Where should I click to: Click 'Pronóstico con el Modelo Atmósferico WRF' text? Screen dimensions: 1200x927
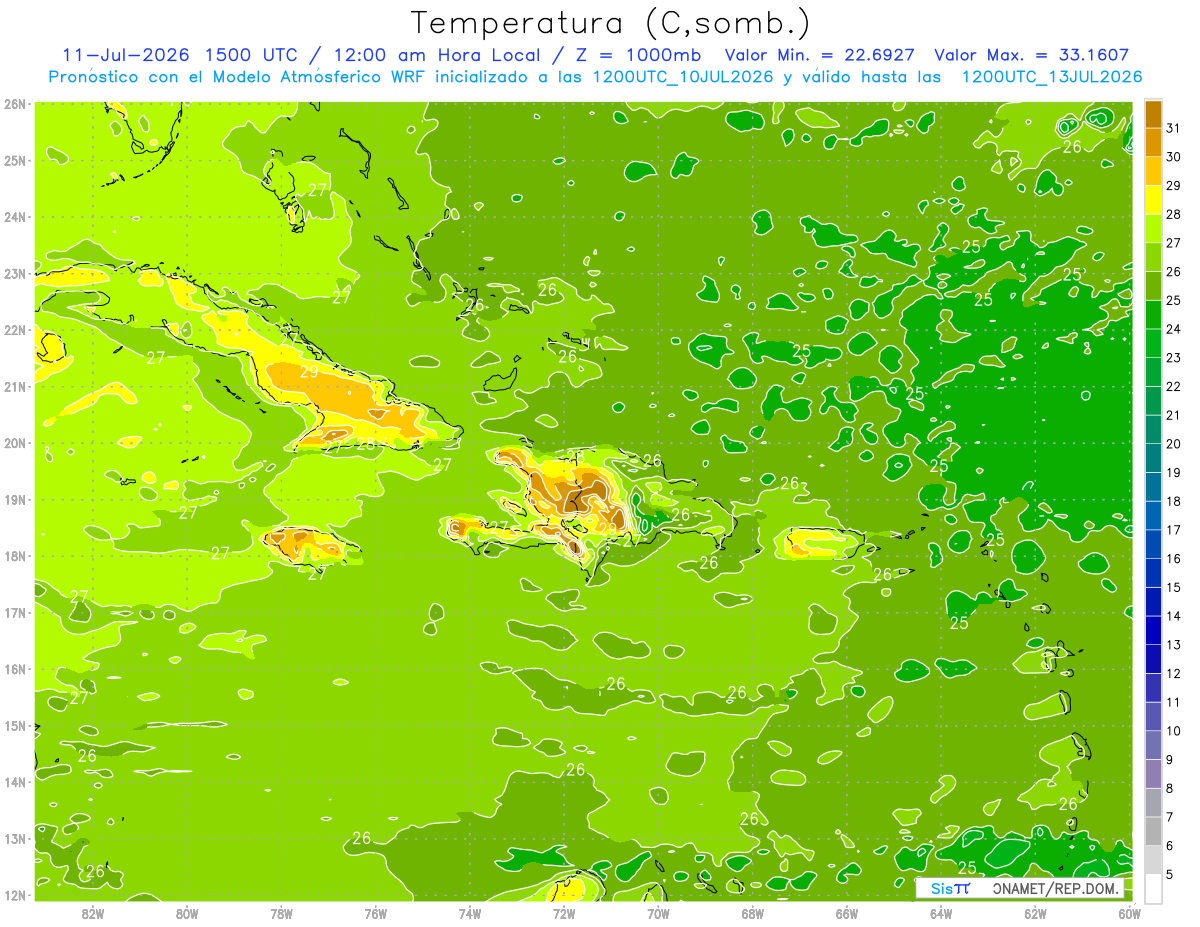pyautogui.click(x=237, y=77)
